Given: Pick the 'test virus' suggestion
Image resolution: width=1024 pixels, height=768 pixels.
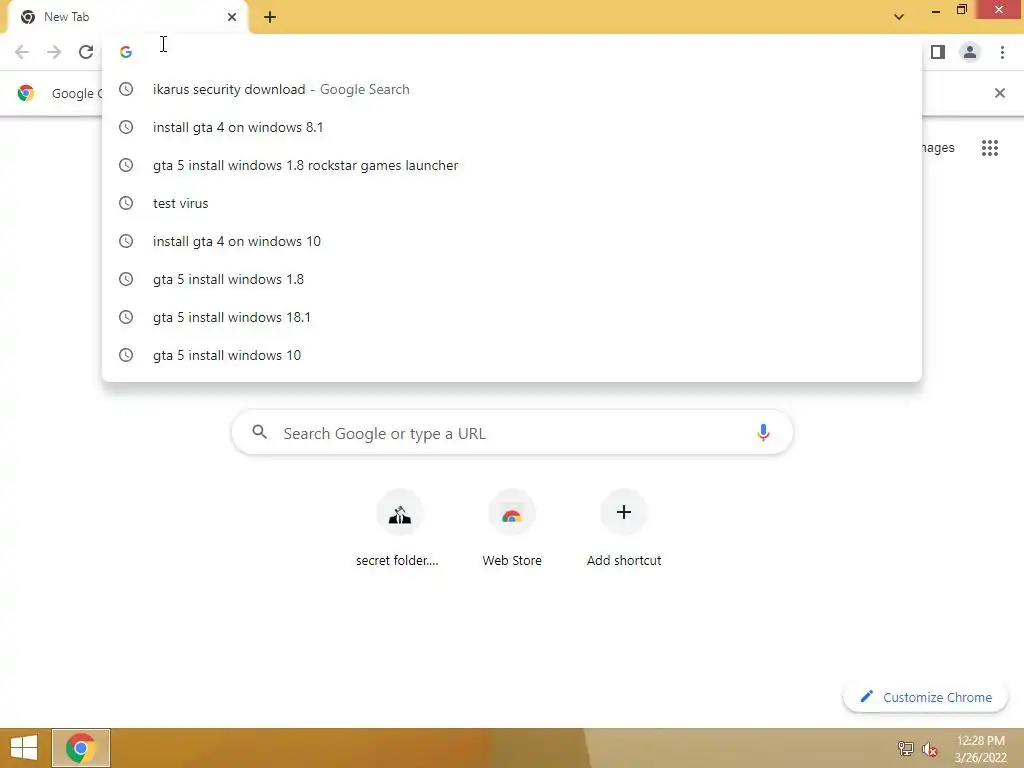Looking at the screenshot, I should tap(512, 203).
